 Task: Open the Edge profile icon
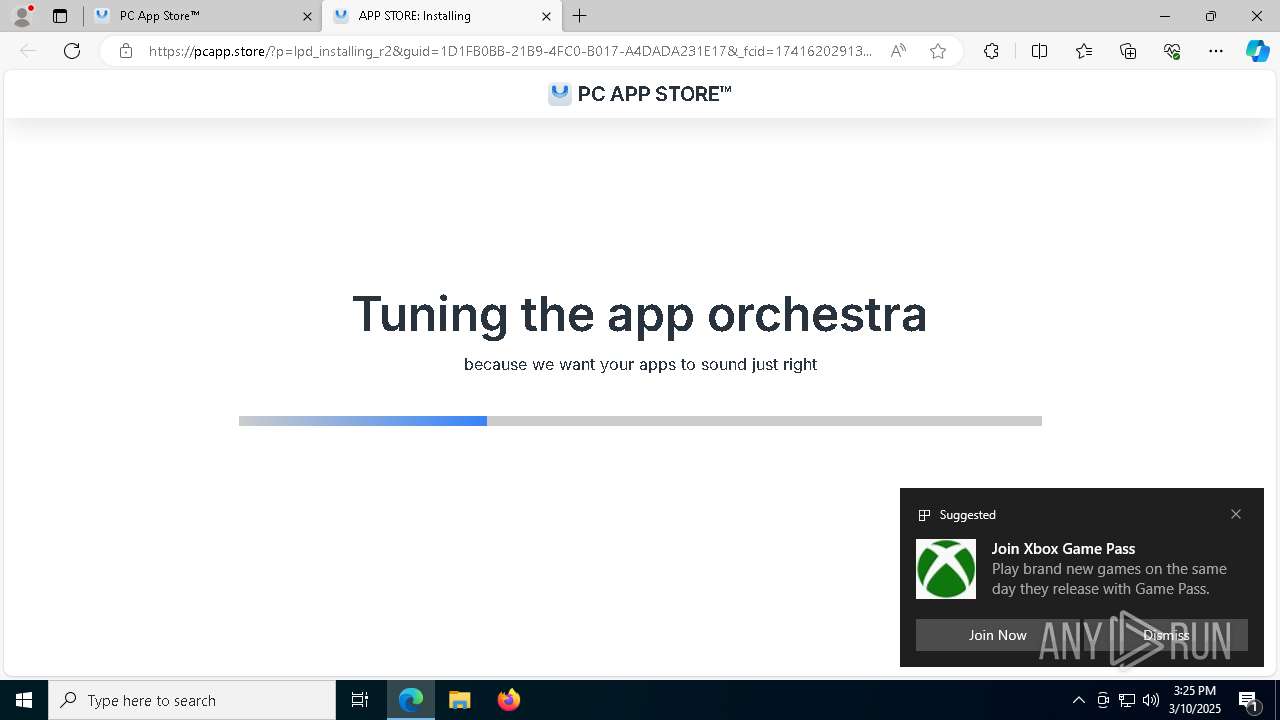click(x=22, y=16)
